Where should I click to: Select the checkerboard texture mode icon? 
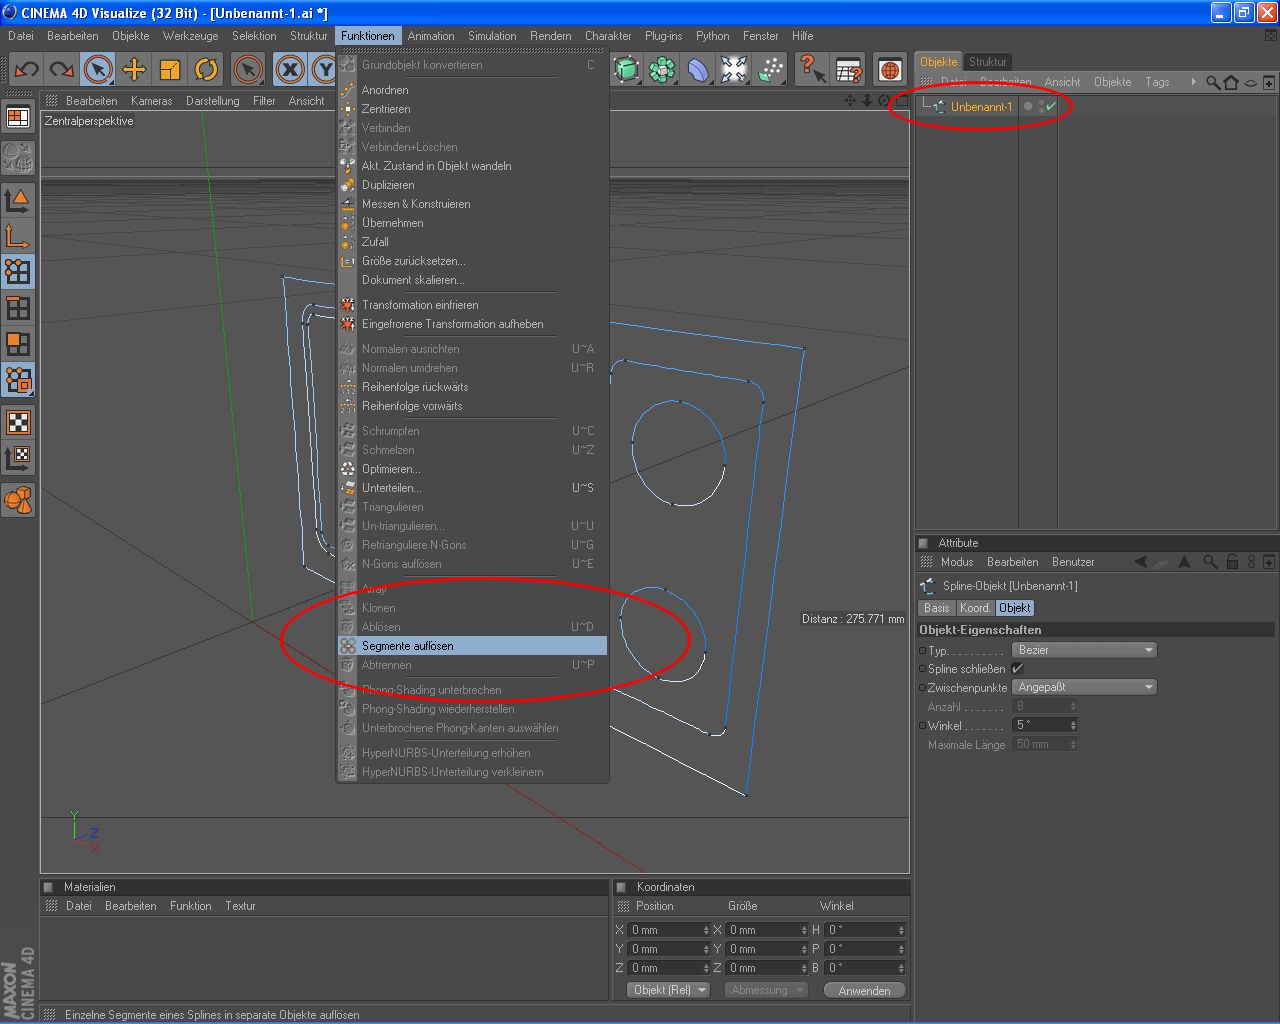pos(18,422)
